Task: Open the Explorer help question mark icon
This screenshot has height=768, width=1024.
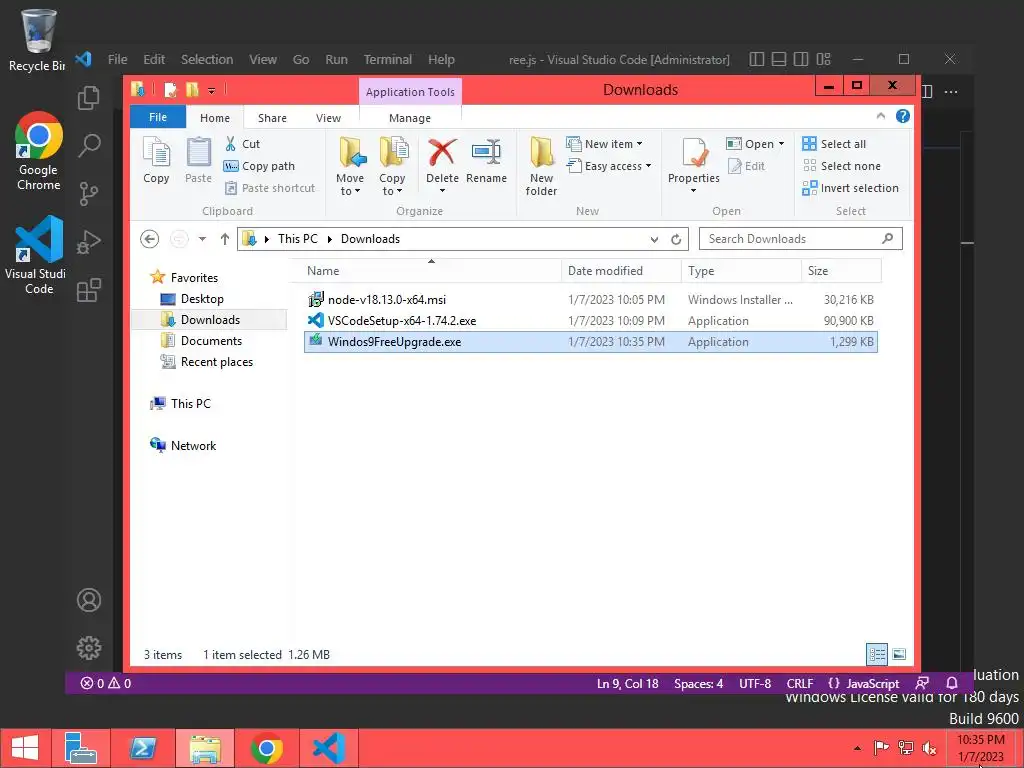Action: click(x=903, y=116)
